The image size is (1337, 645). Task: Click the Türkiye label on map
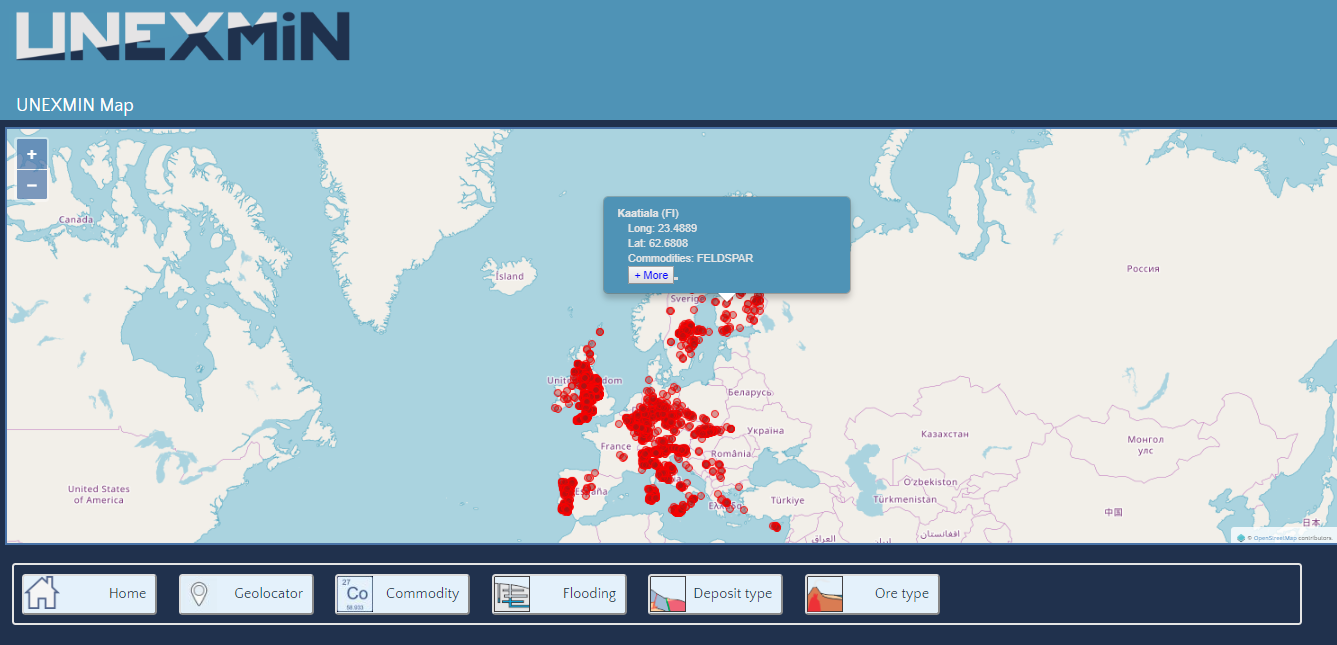coord(787,500)
